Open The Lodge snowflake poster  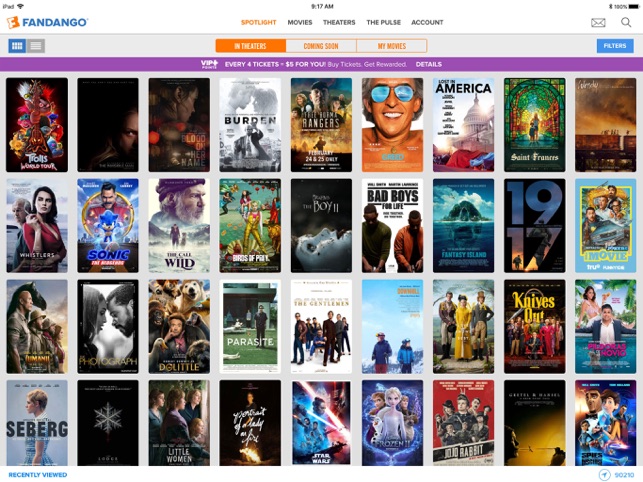click(x=108, y=423)
